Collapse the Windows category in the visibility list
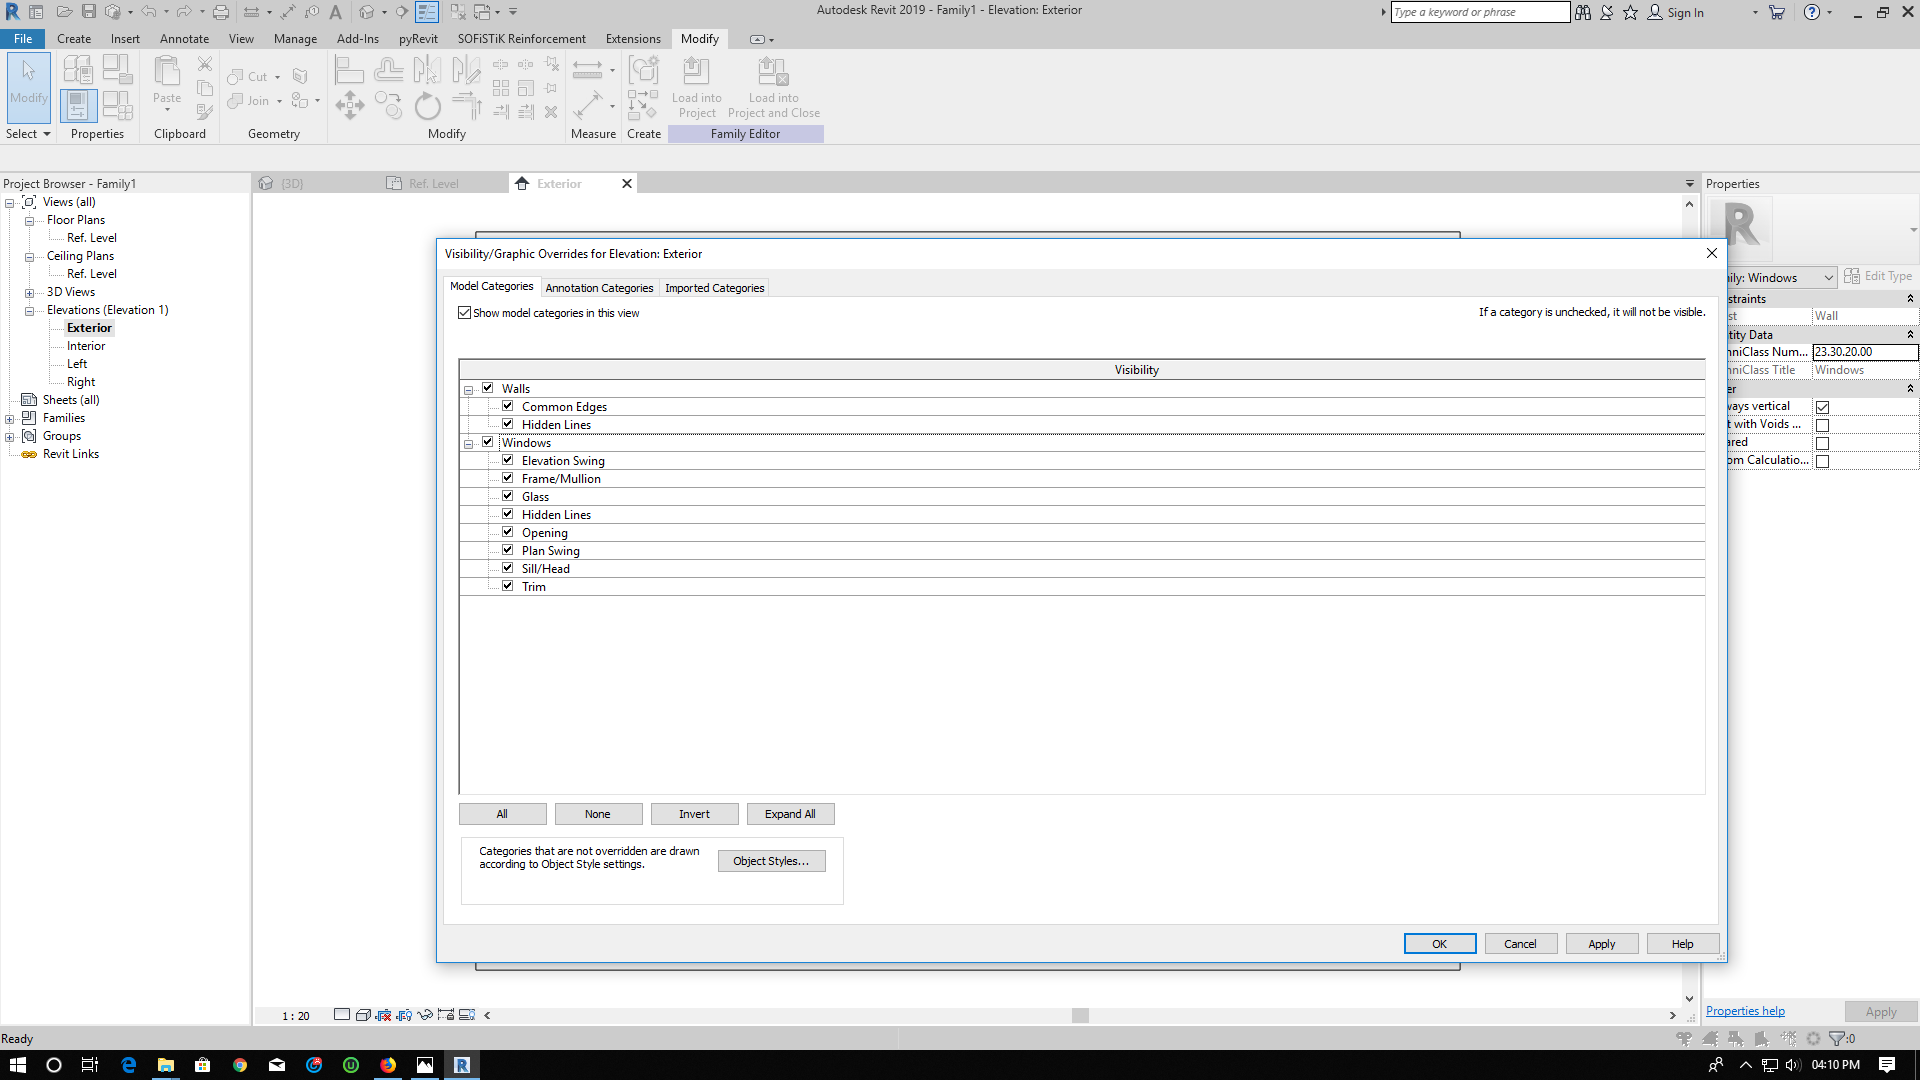 (x=469, y=443)
